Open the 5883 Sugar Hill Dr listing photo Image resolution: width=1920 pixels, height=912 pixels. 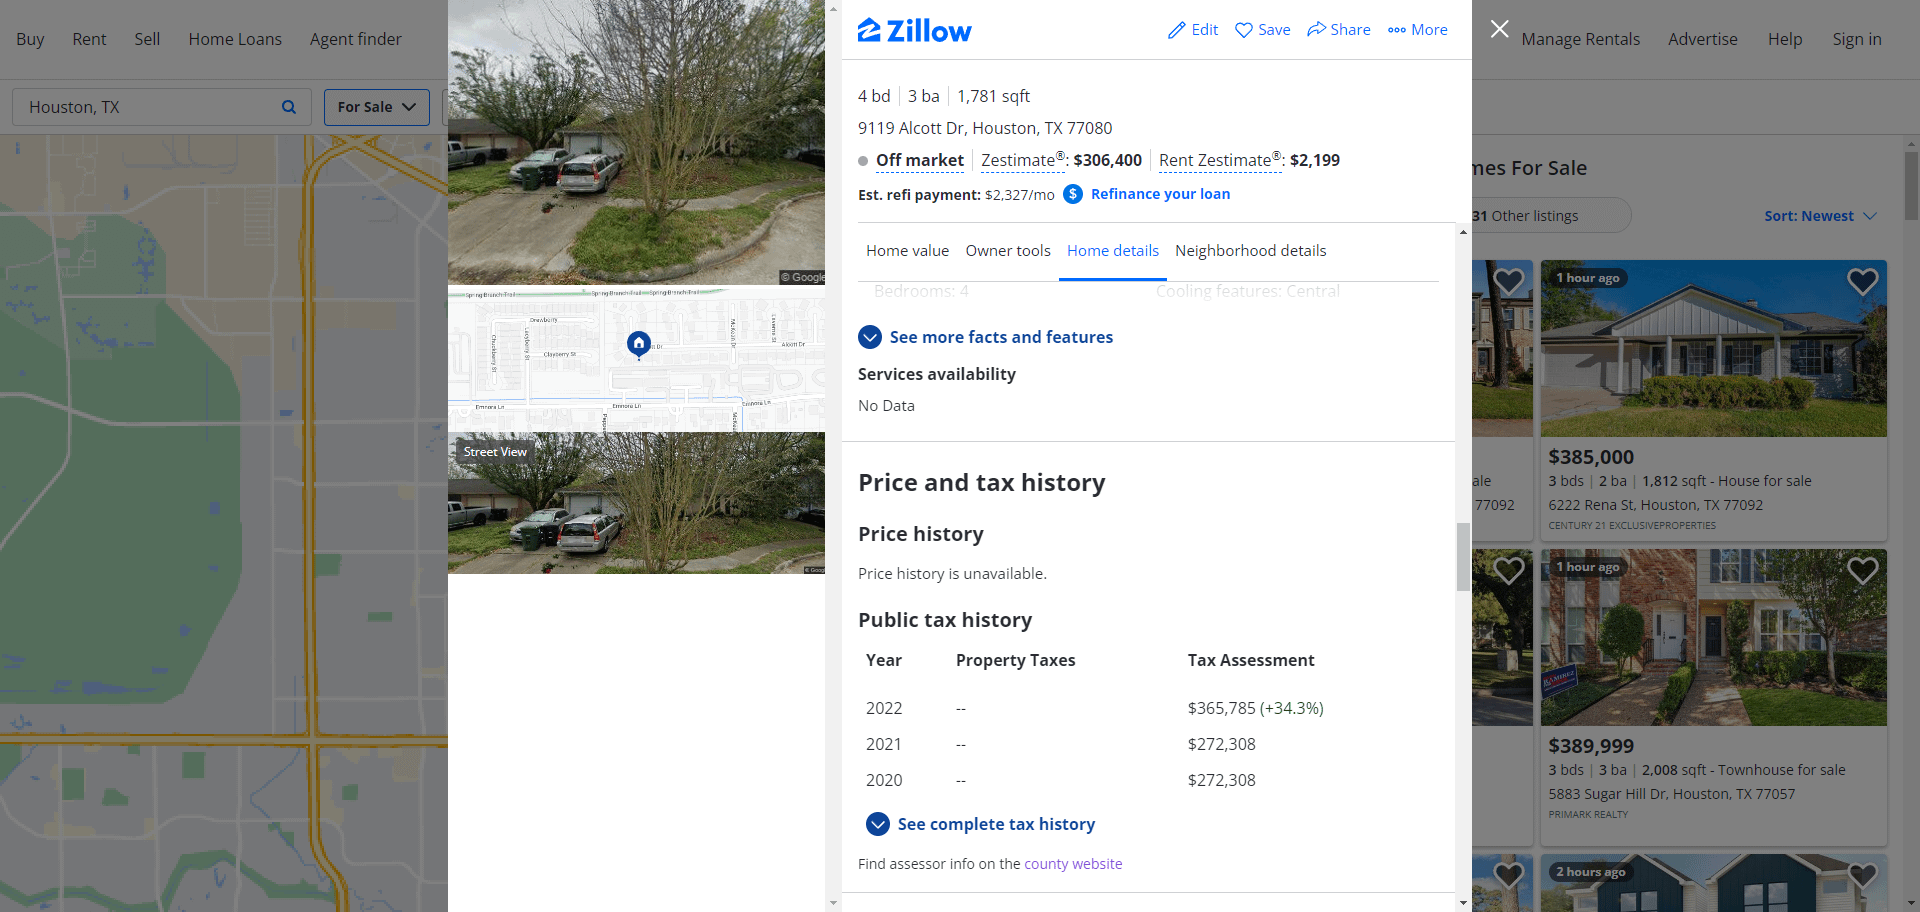point(1713,638)
